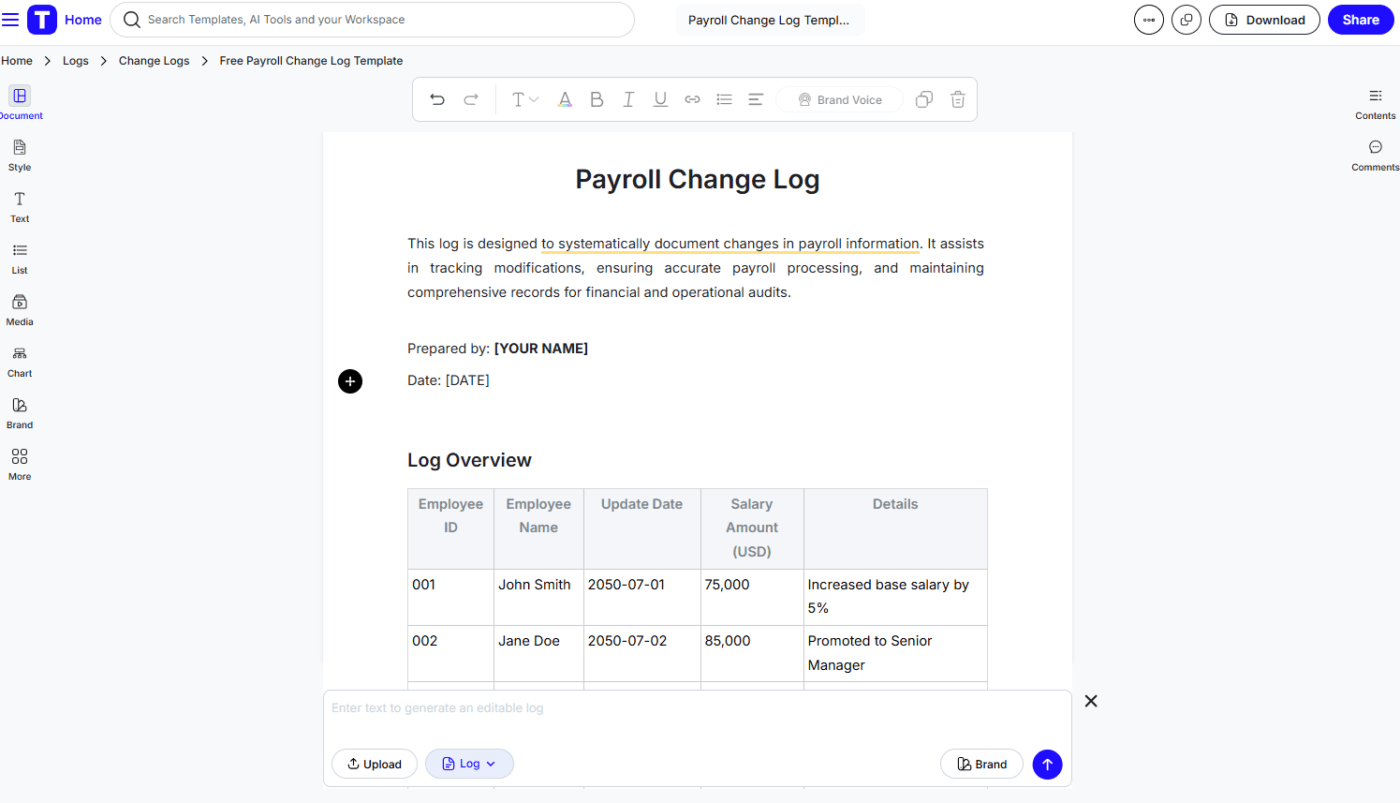Expand the Log type dropdown in the prompt bar
This screenshot has width=1400, height=803.
pos(469,763)
